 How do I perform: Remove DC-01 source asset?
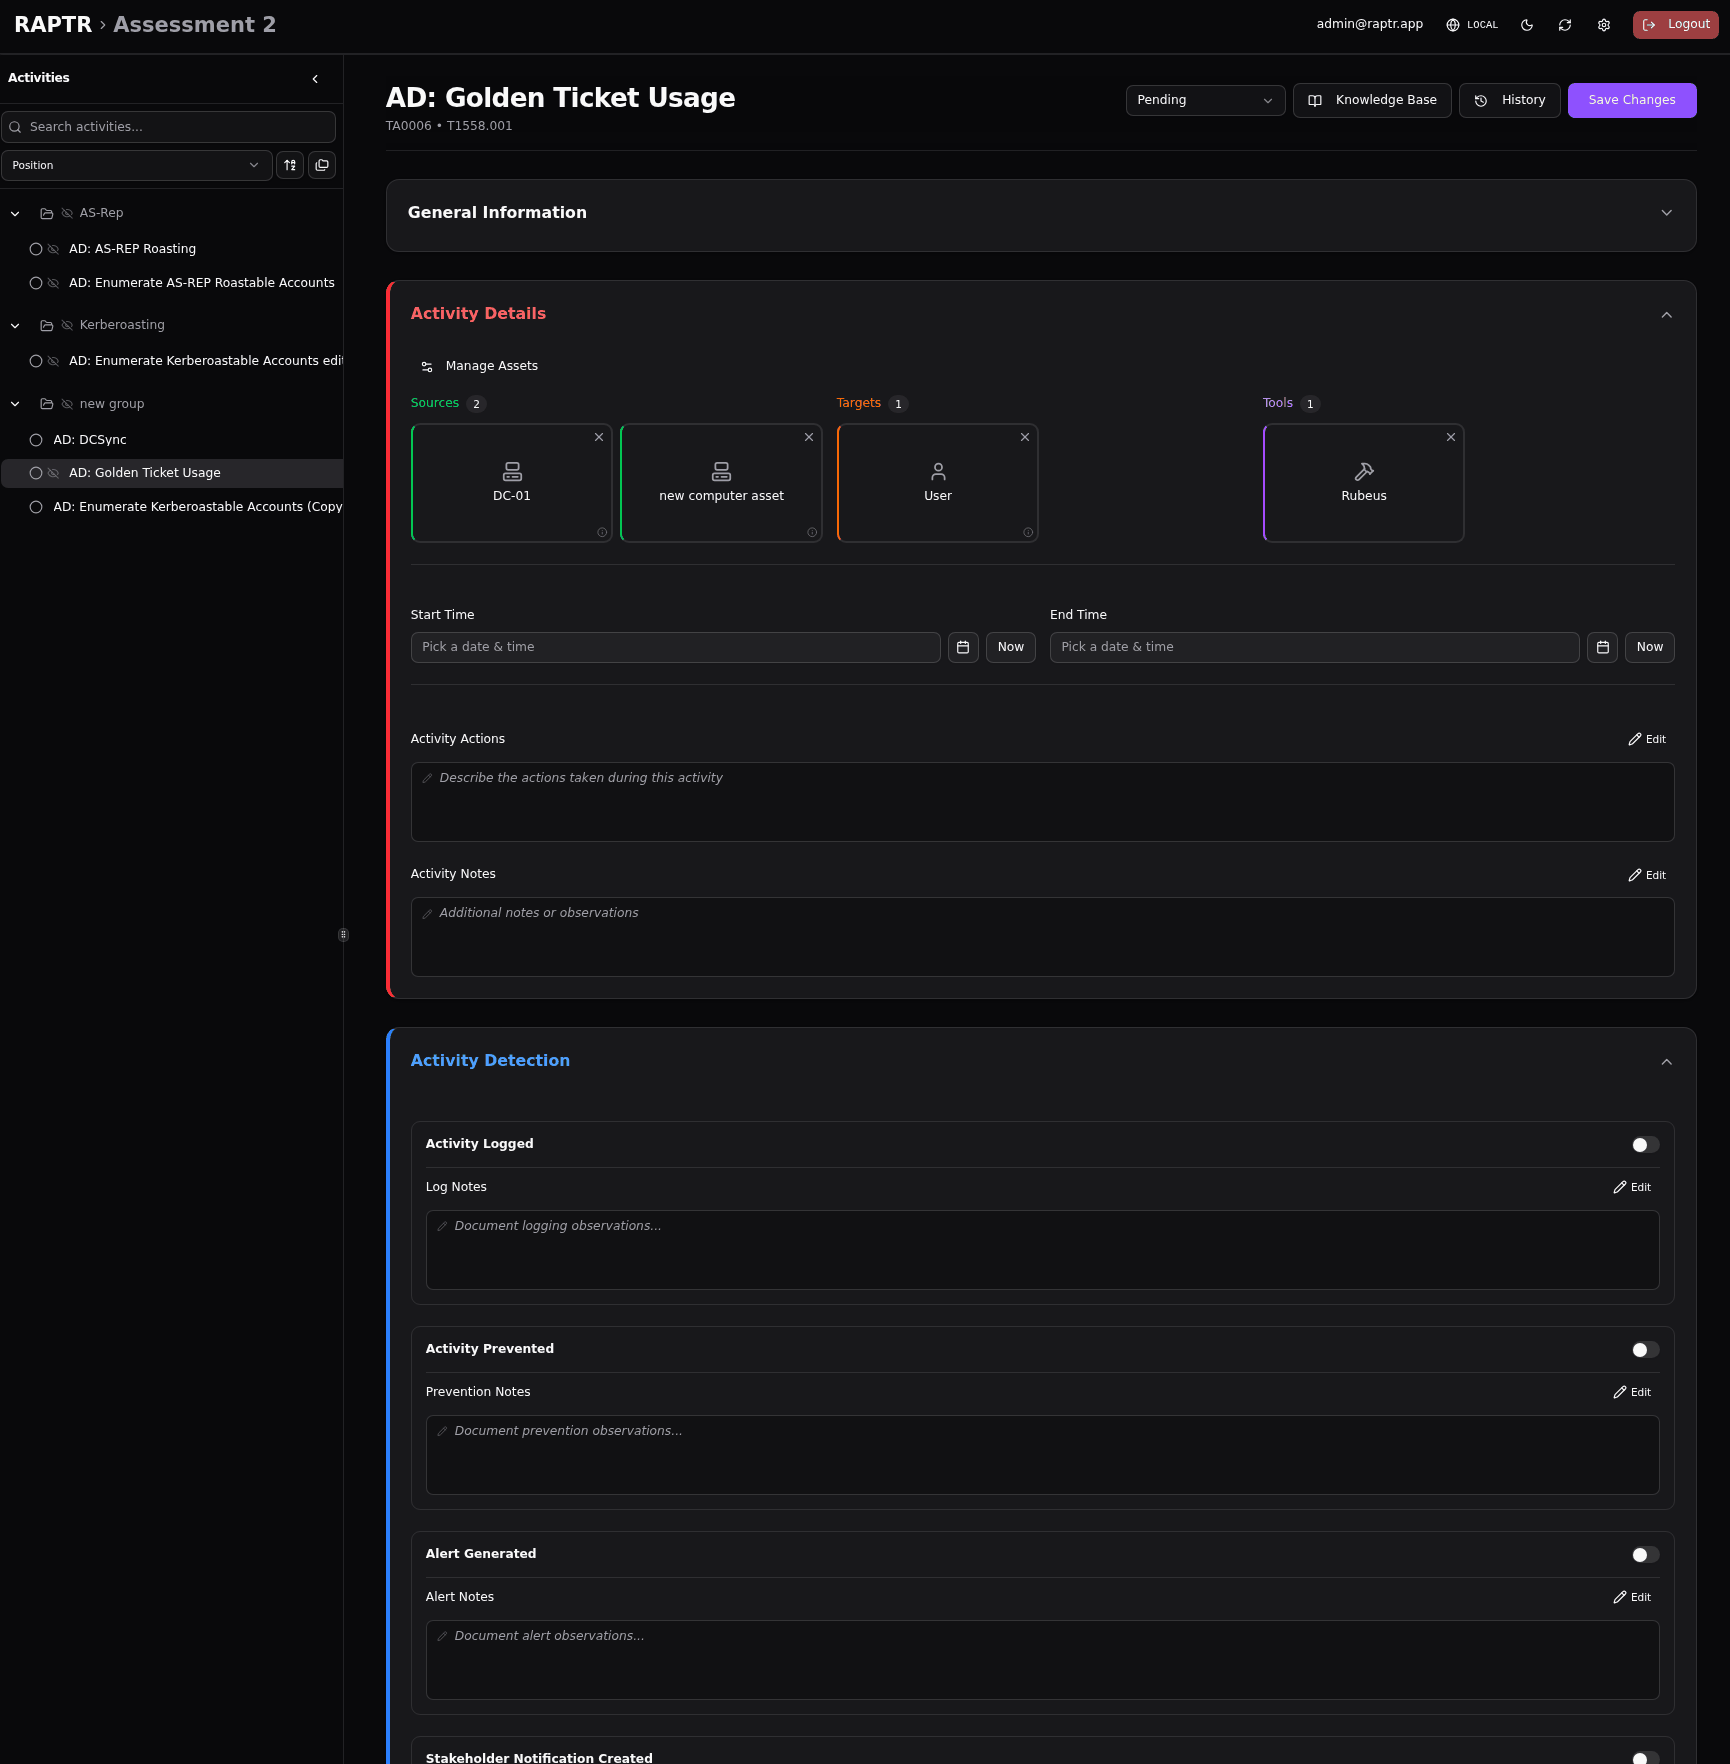[x=599, y=438]
